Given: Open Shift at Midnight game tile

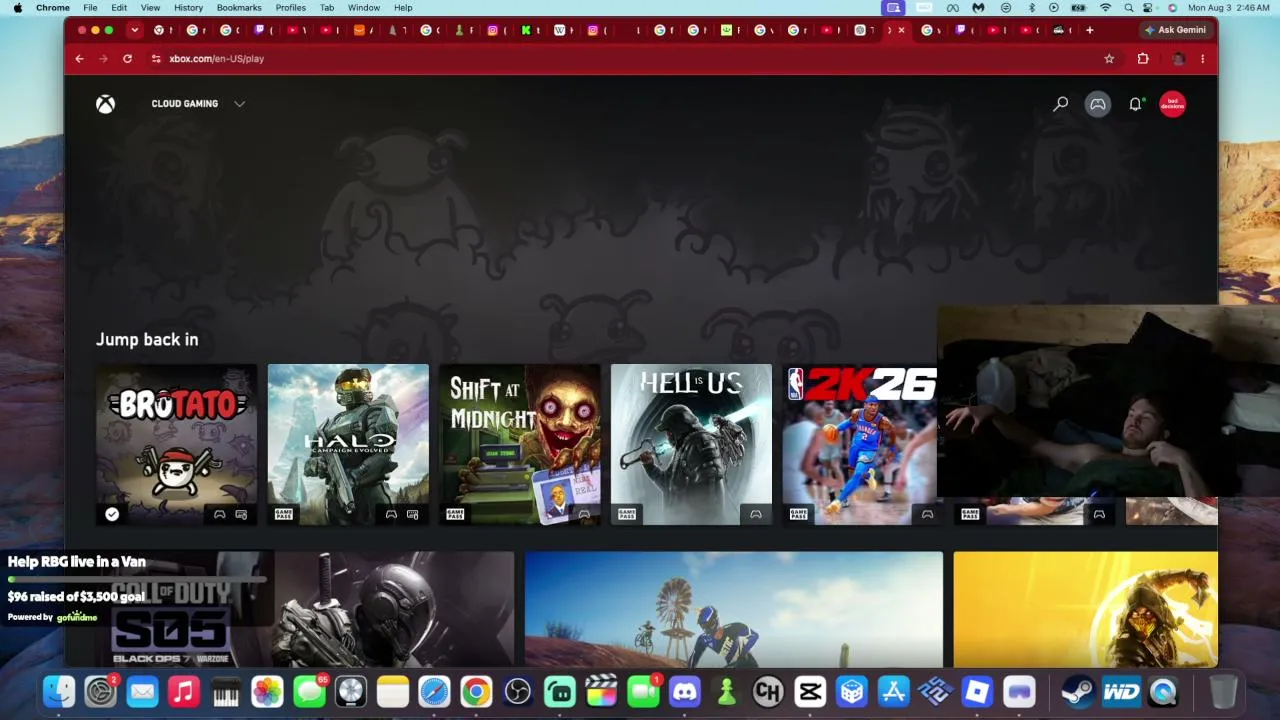Looking at the screenshot, I should point(520,444).
